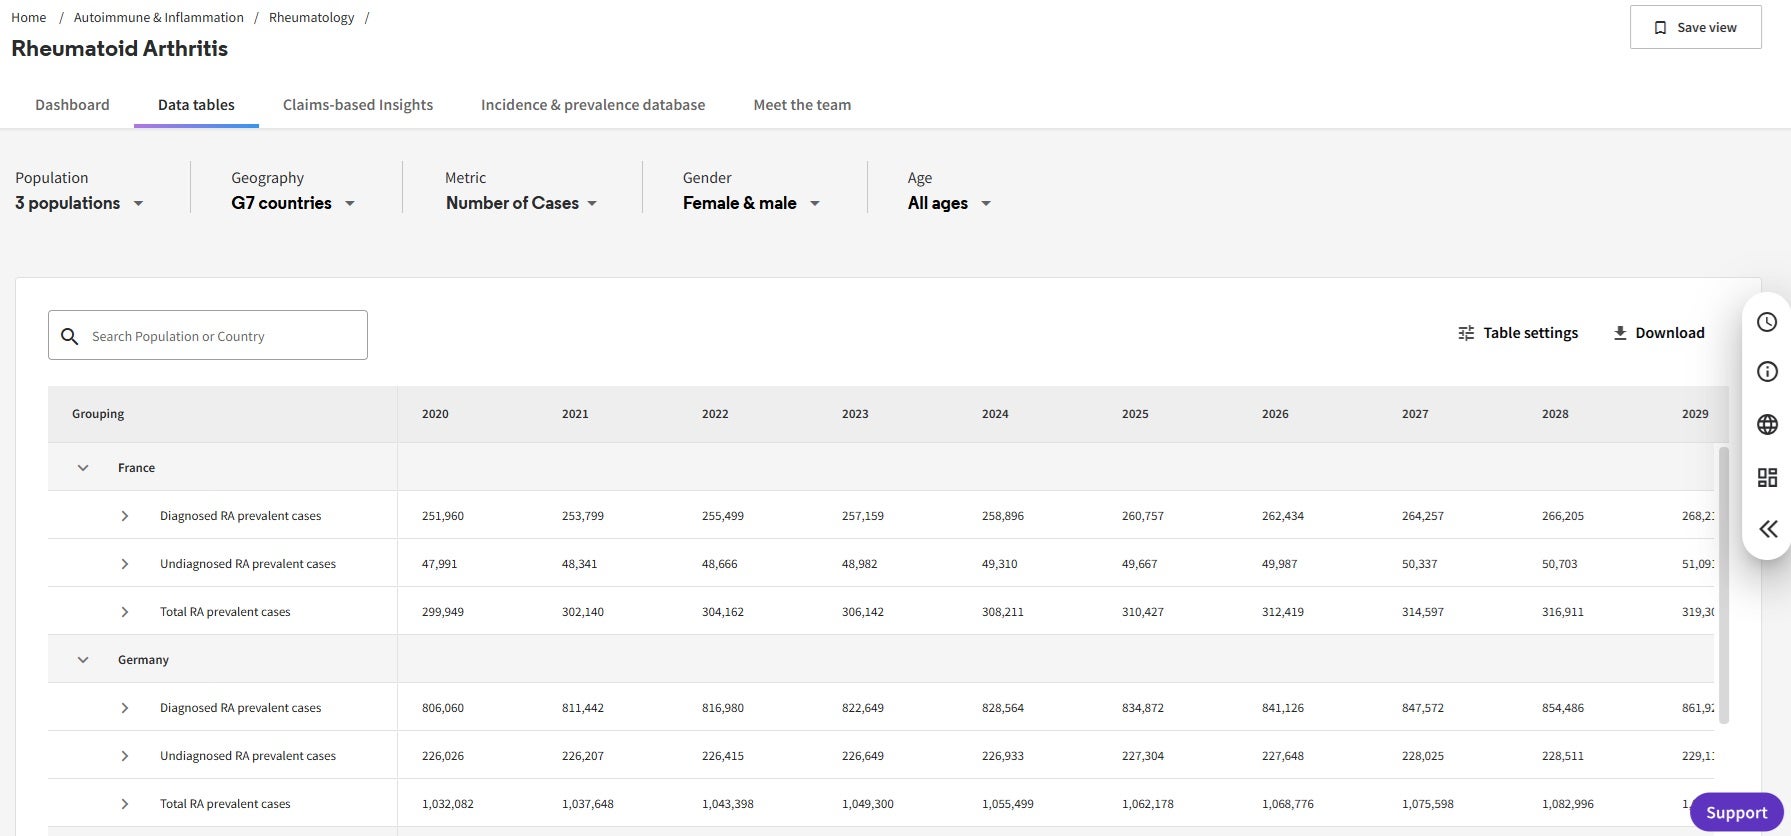Image resolution: width=1791 pixels, height=836 pixels.
Task: Click the bookmark icon on Save view
Action: (1660, 28)
